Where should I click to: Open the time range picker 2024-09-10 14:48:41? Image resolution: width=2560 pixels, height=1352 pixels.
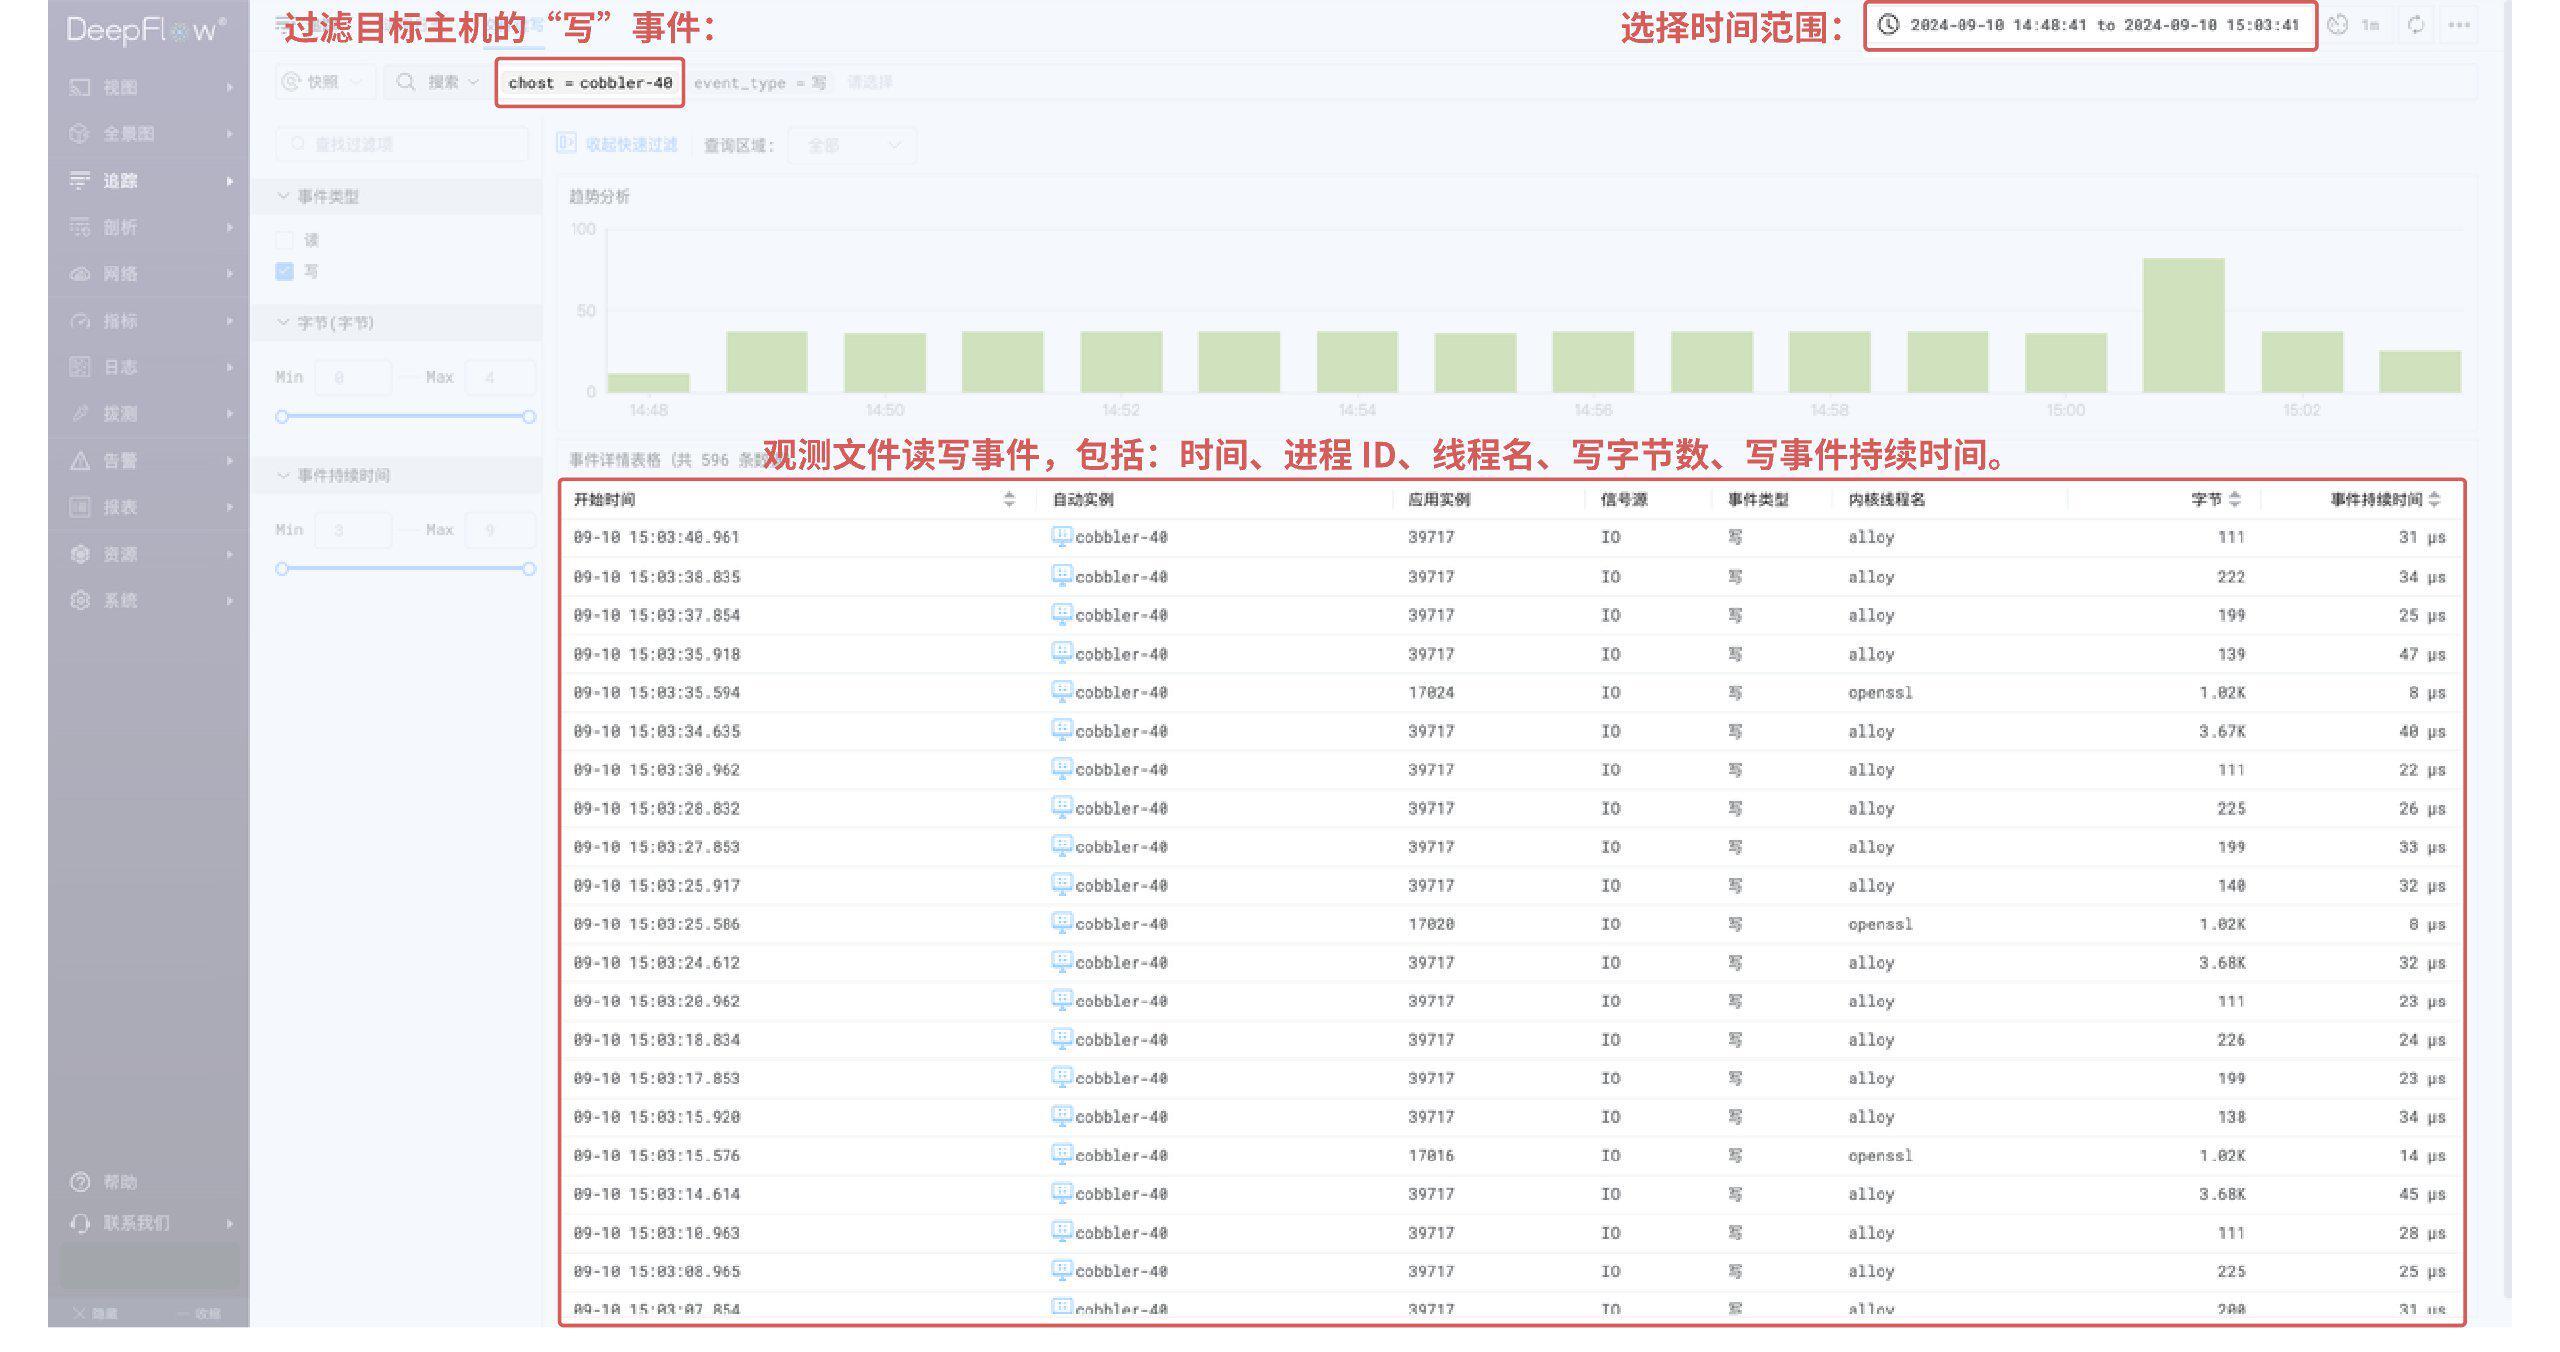[x=2091, y=25]
